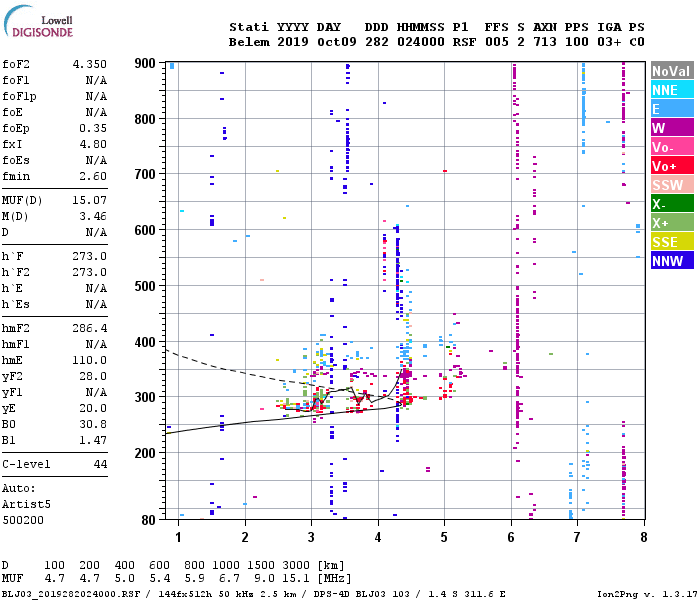Click the hmF2 value 286.4

click(90, 328)
